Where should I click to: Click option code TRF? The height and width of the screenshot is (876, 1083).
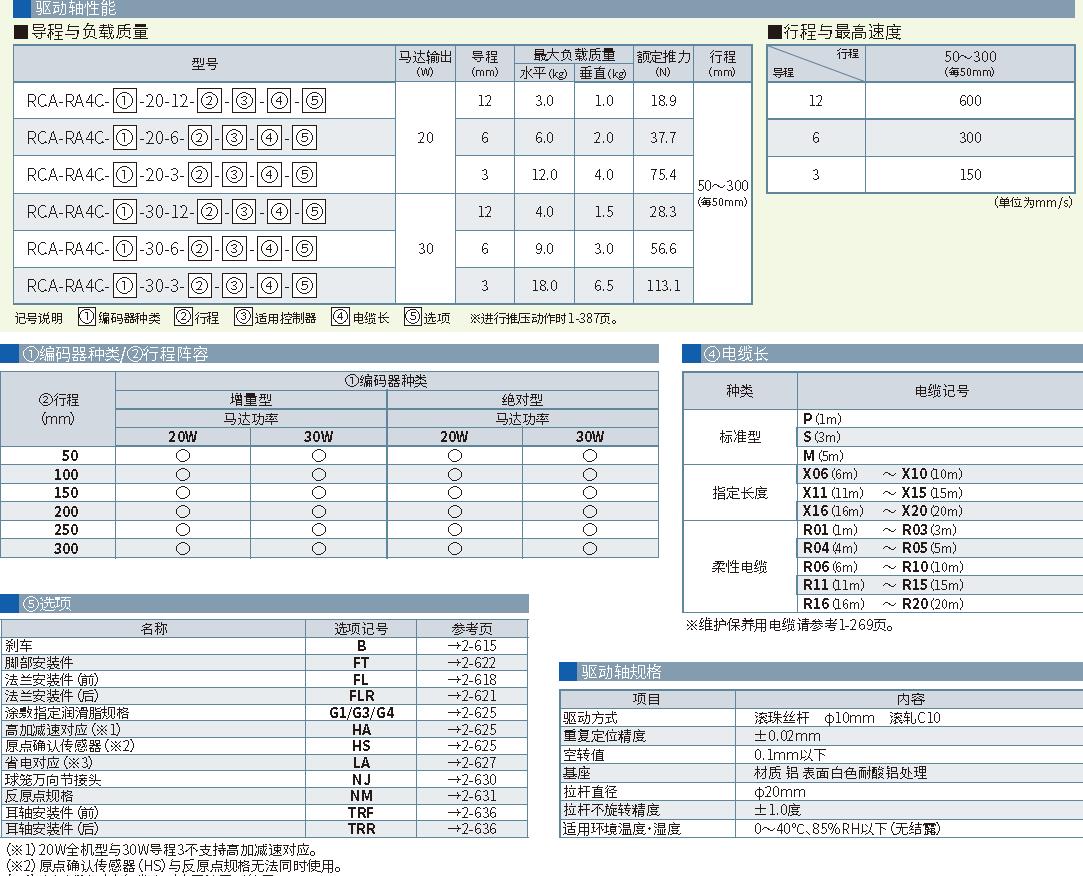[361, 812]
